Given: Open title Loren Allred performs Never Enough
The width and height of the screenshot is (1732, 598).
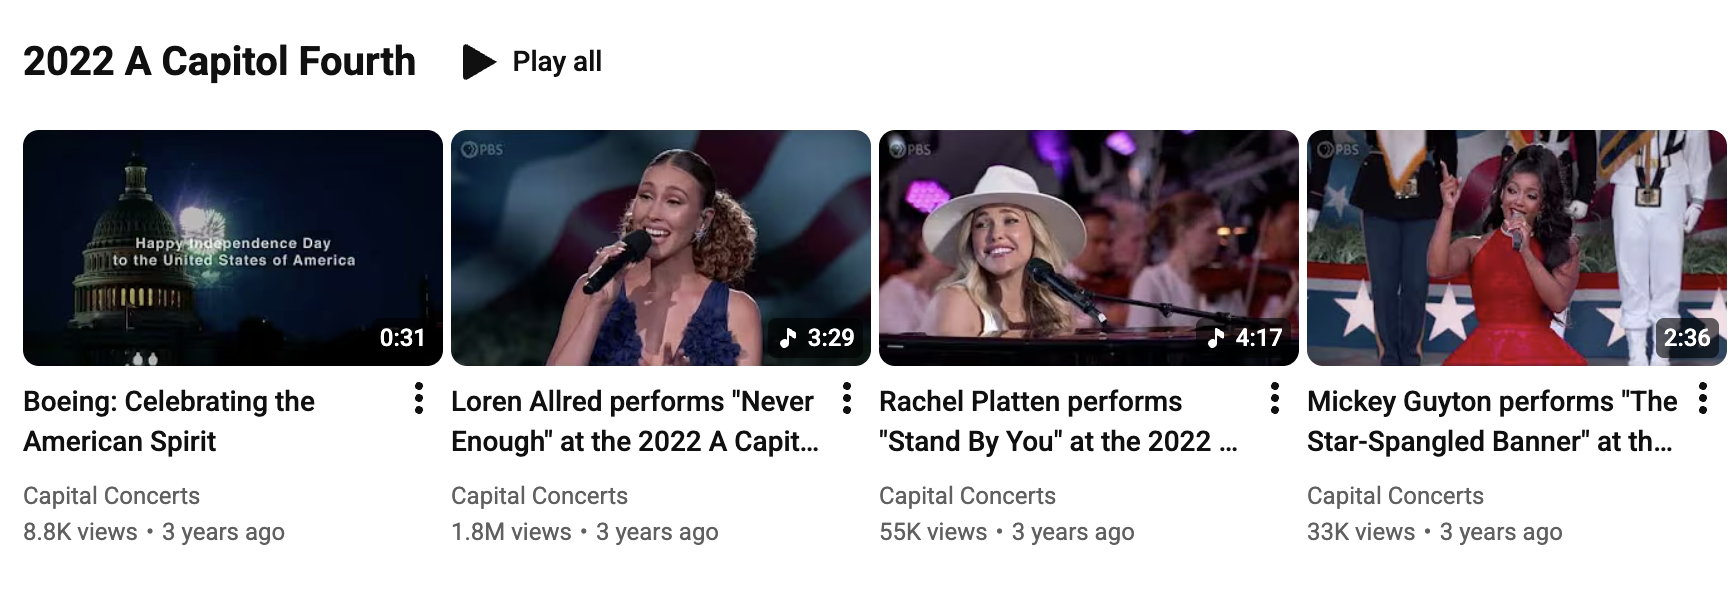Looking at the screenshot, I should [x=635, y=421].
